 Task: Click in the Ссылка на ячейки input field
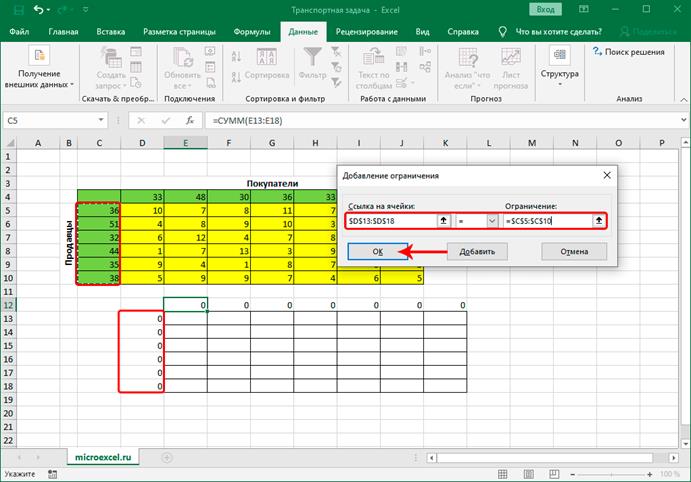[391, 221]
